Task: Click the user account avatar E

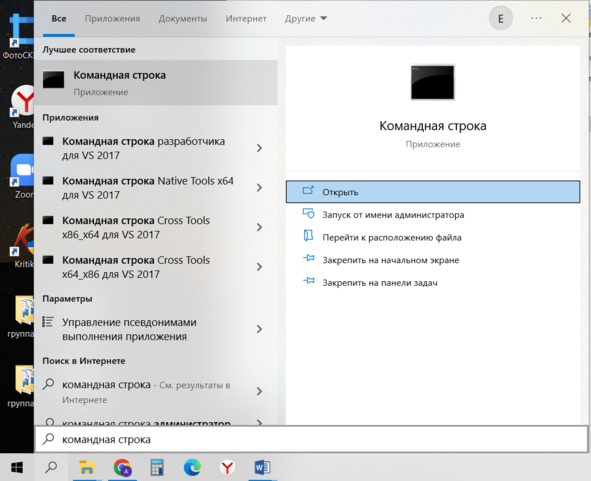Action: click(x=501, y=18)
